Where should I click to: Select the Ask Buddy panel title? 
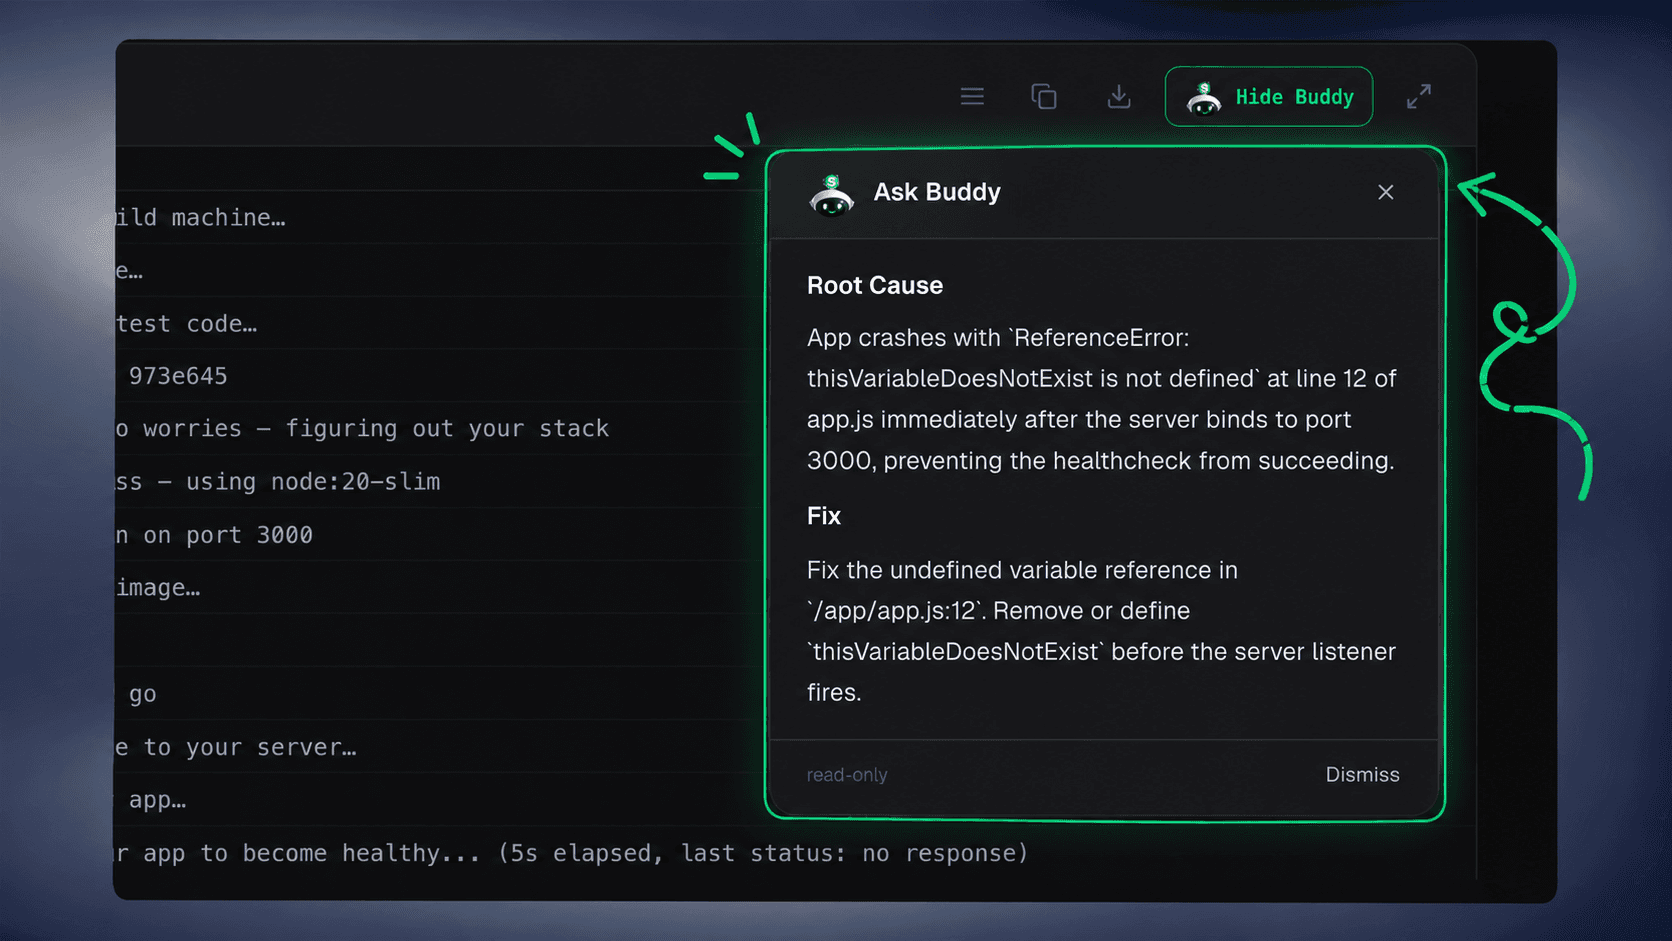pos(937,192)
